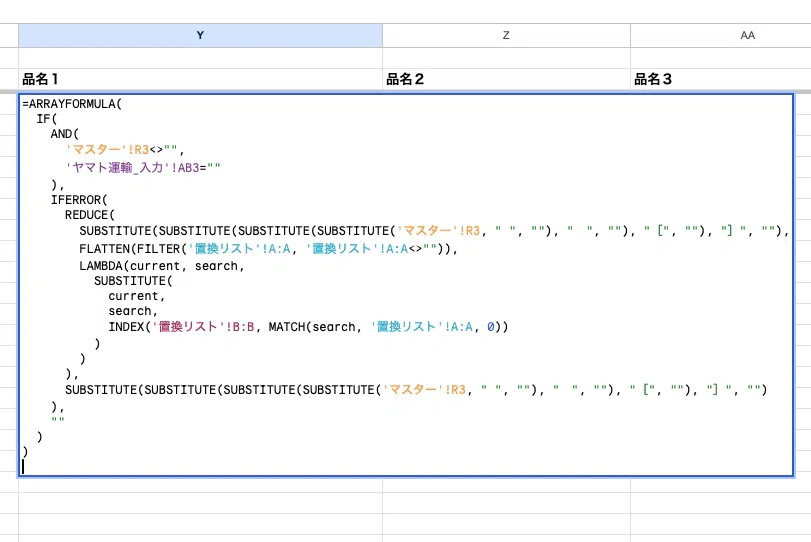Click the FLATTEN(FILTER( text in formula

pos(133,249)
